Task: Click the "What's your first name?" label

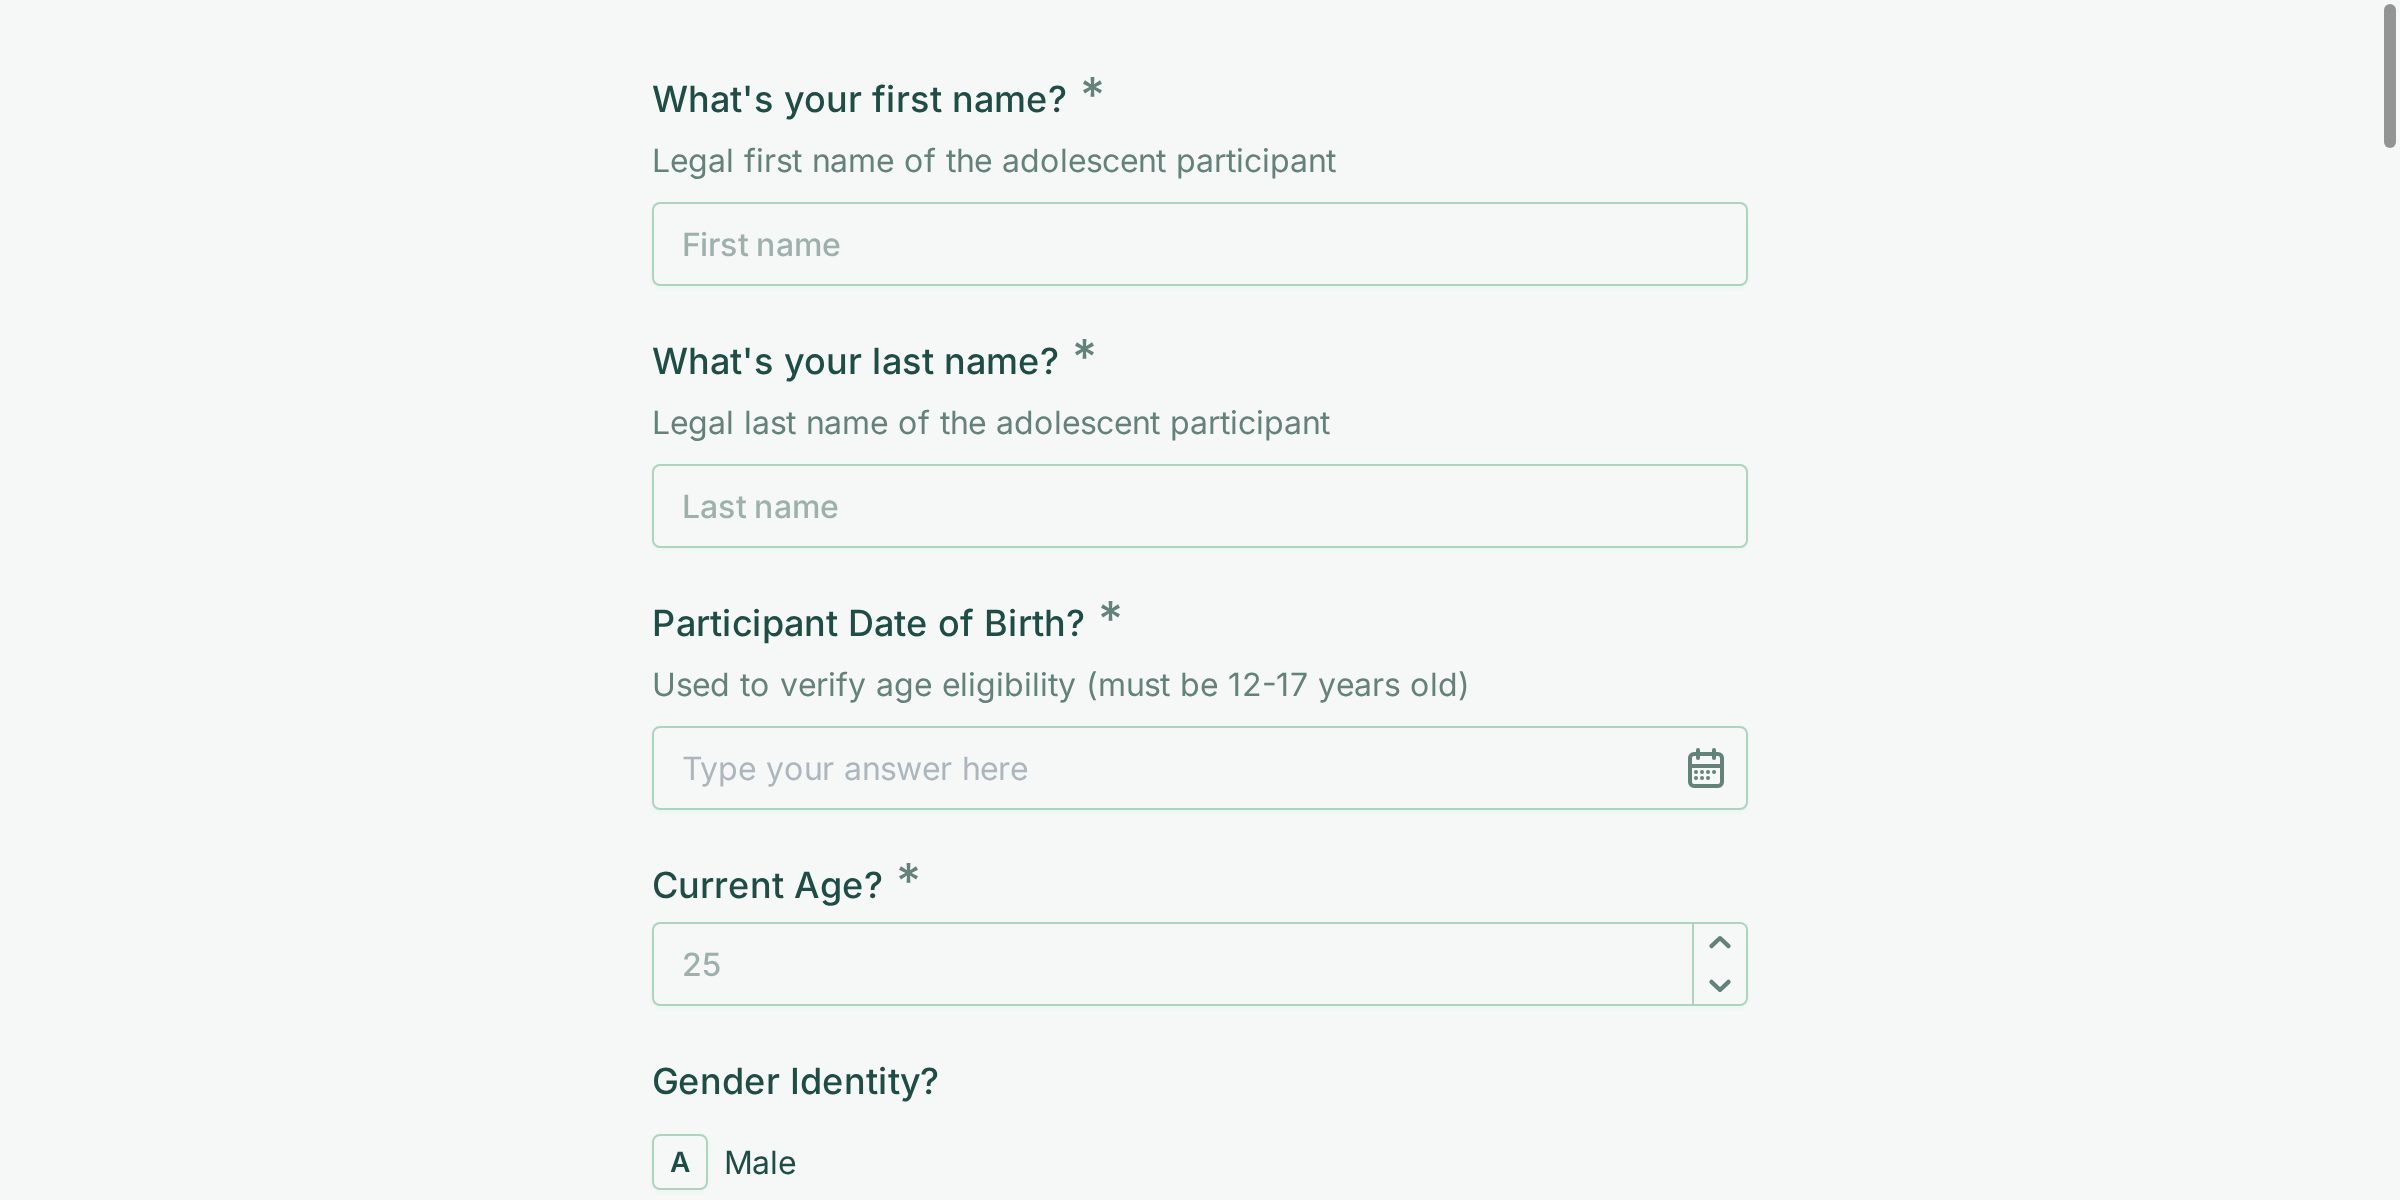Action: coord(858,99)
